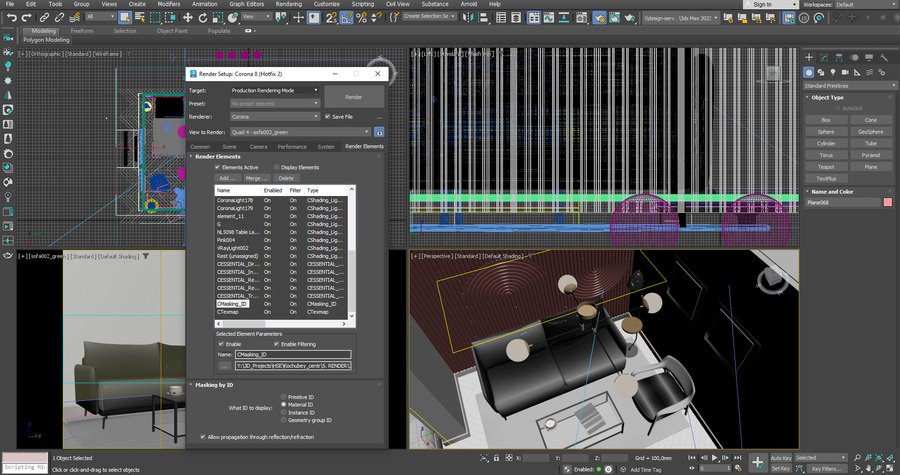Expand the Renderer dropdown showing Corona
900x475 pixels.
click(x=274, y=116)
